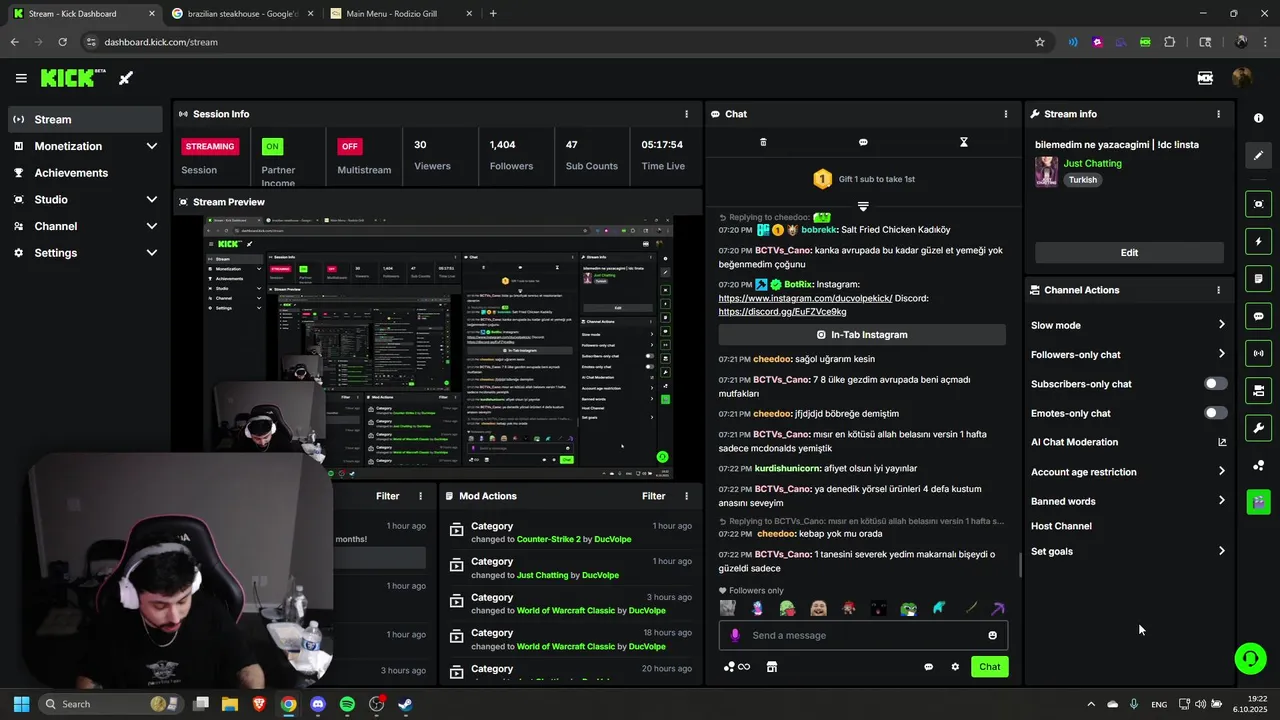Click the Partner Income ON indicator
The height and width of the screenshot is (720, 1280).
[x=272, y=146]
